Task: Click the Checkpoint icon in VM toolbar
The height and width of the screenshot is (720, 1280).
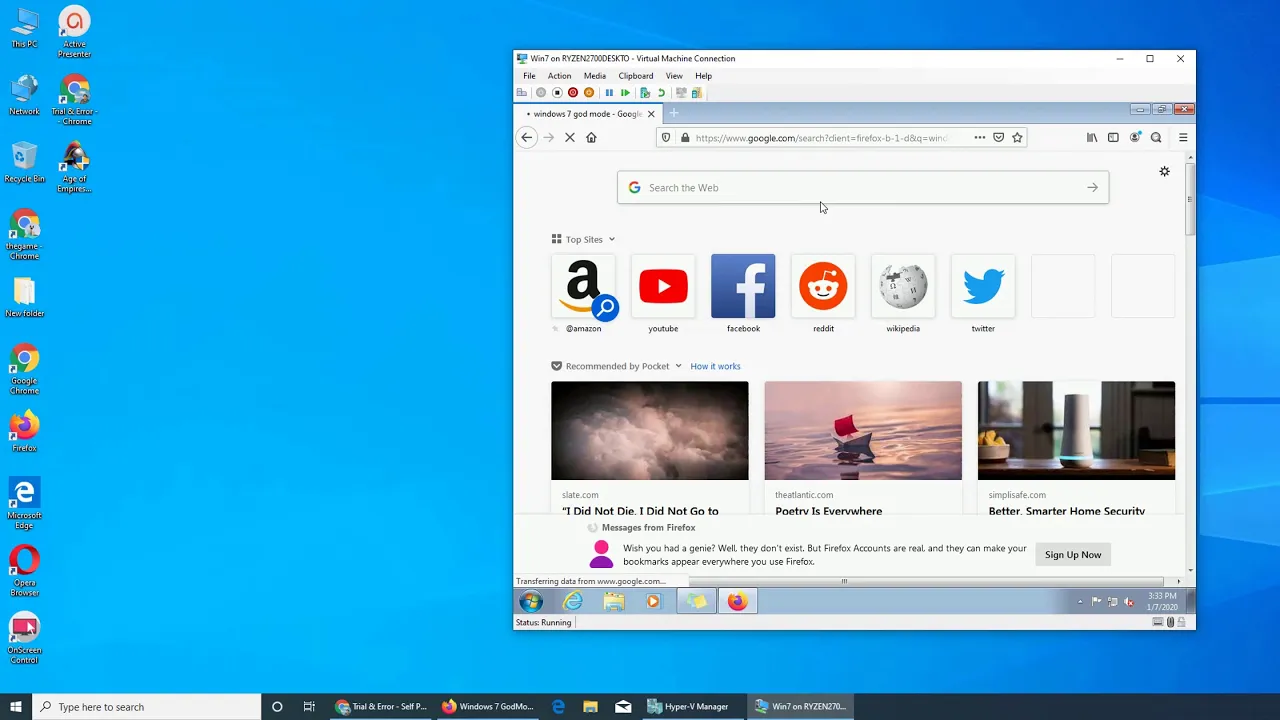Action: [x=645, y=93]
